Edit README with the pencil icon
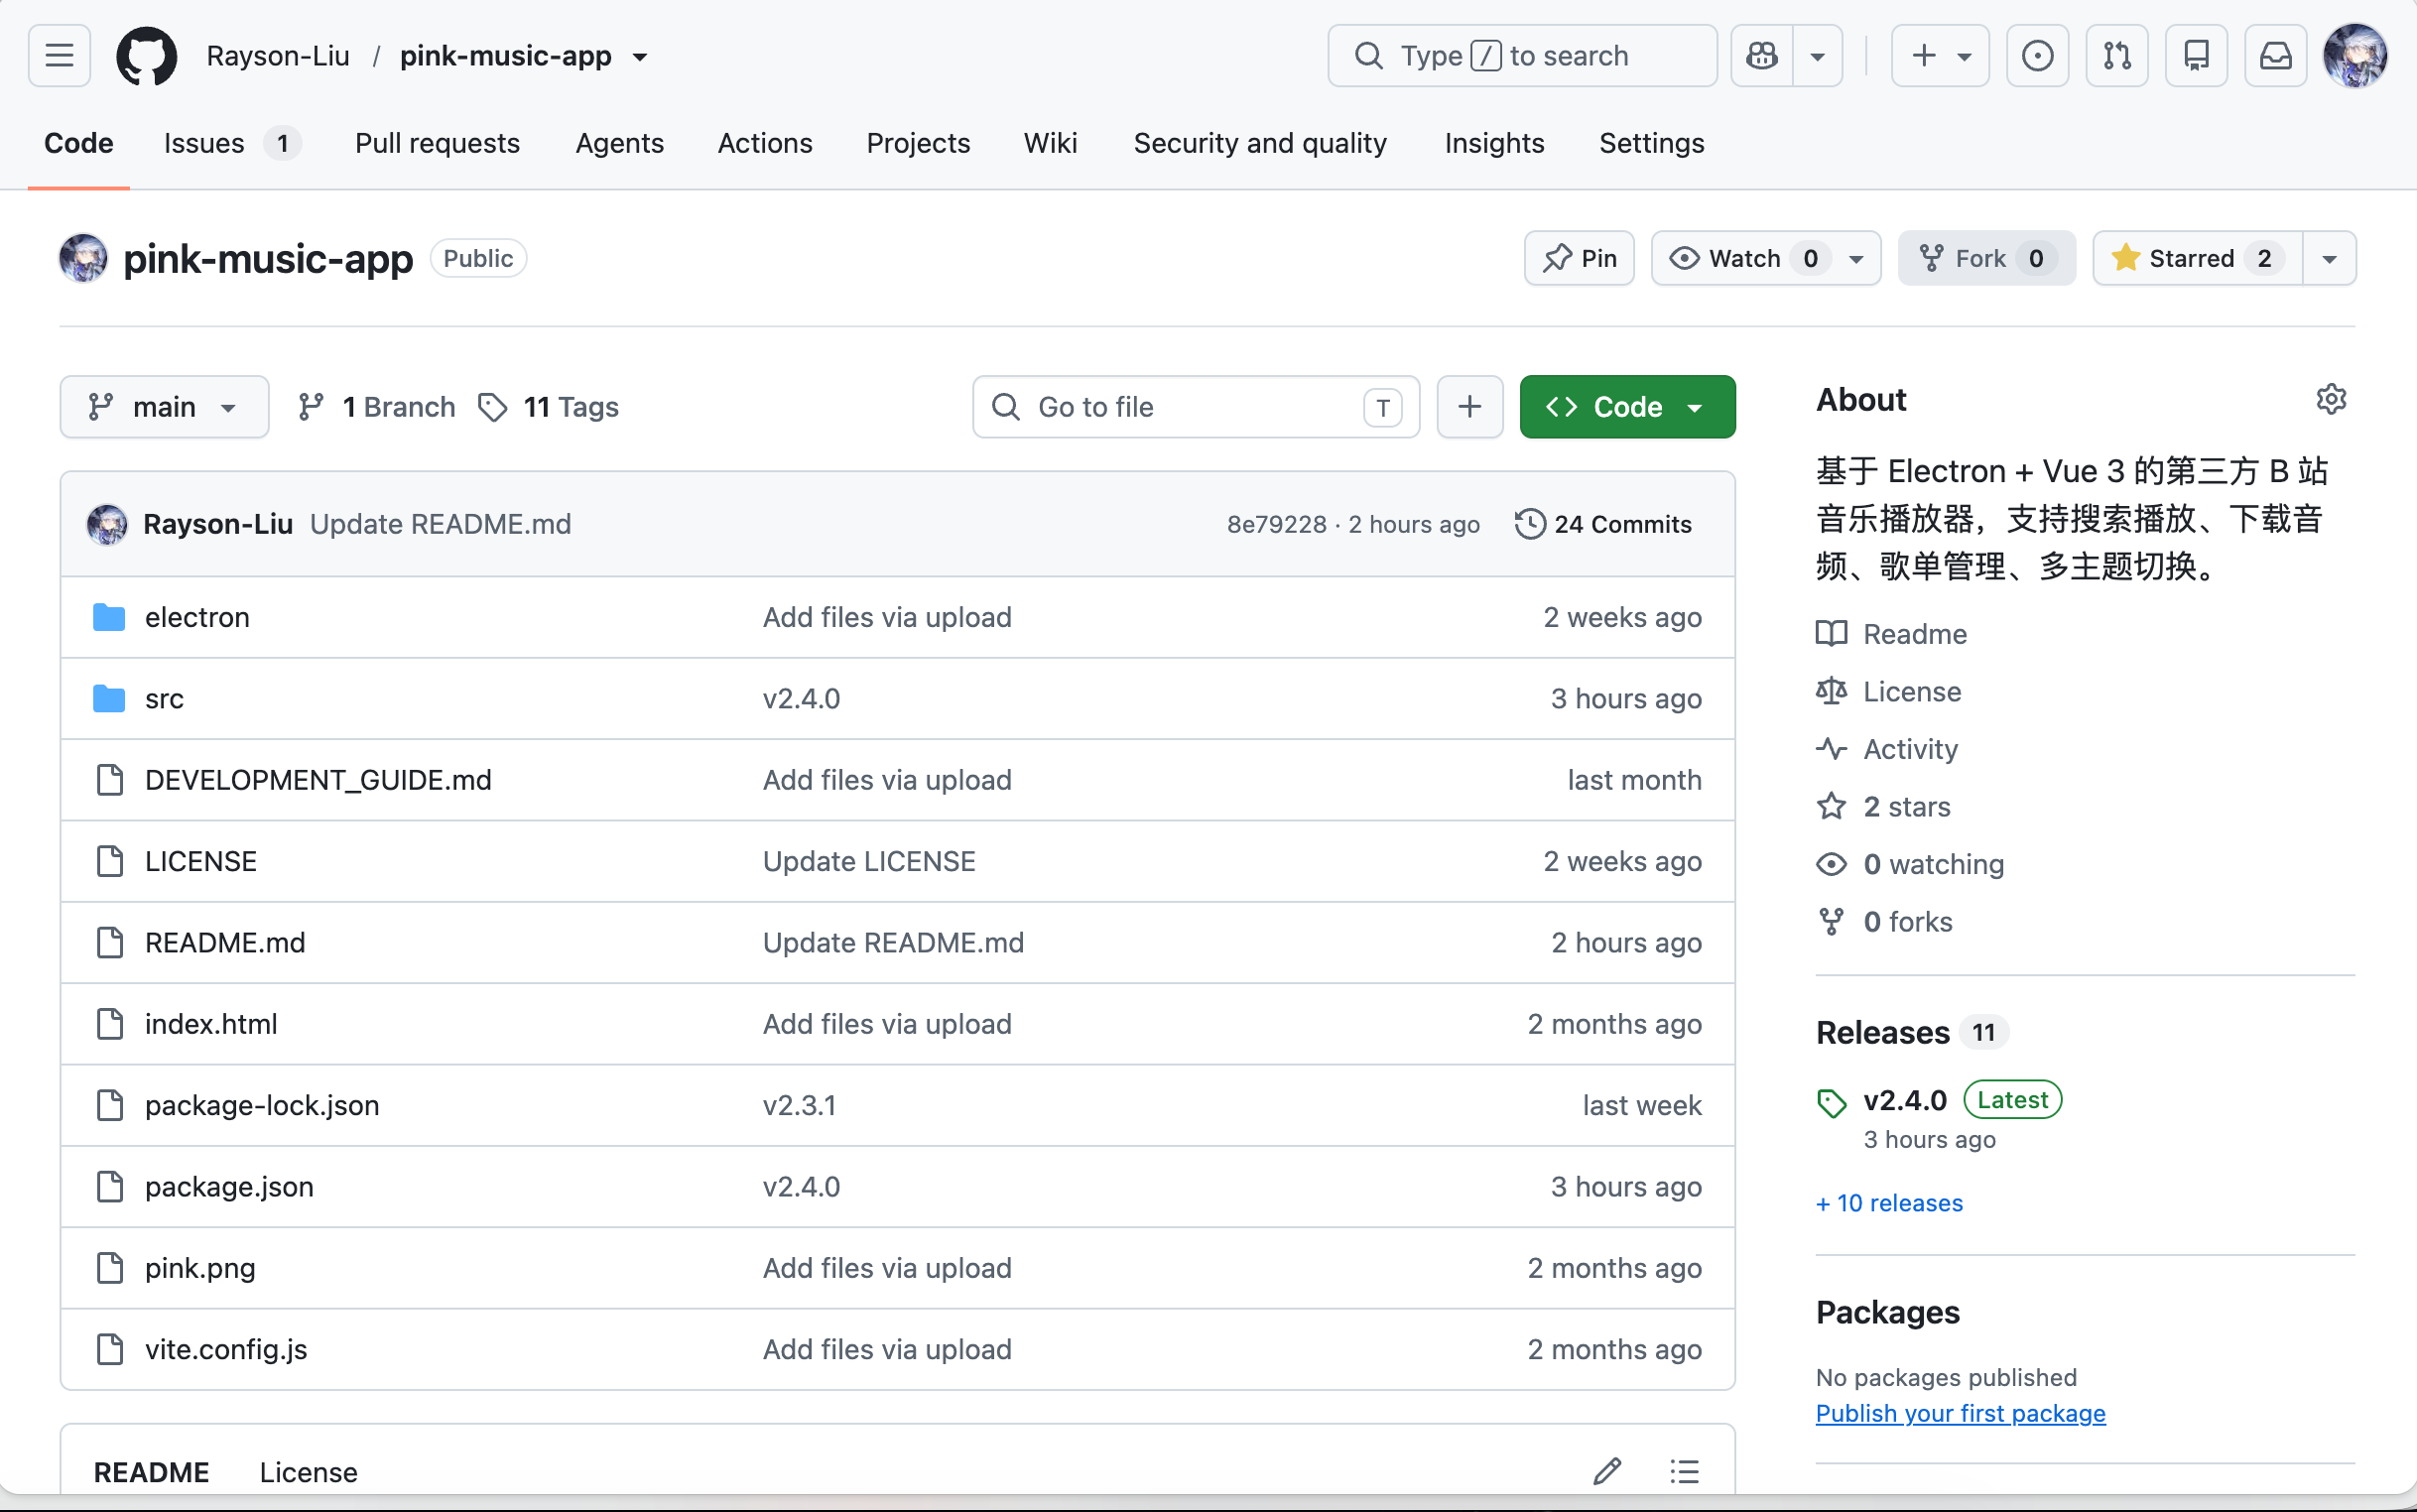The image size is (2417, 1512). coord(1607,1471)
